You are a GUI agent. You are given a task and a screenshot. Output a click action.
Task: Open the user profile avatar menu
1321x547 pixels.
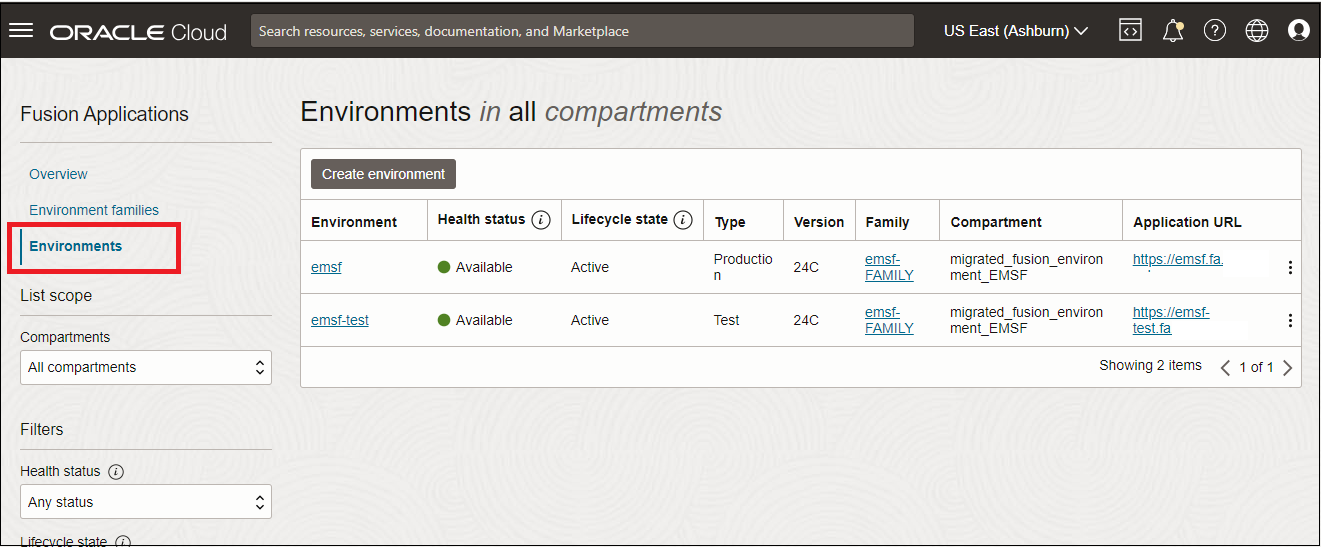pyautogui.click(x=1298, y=31)
